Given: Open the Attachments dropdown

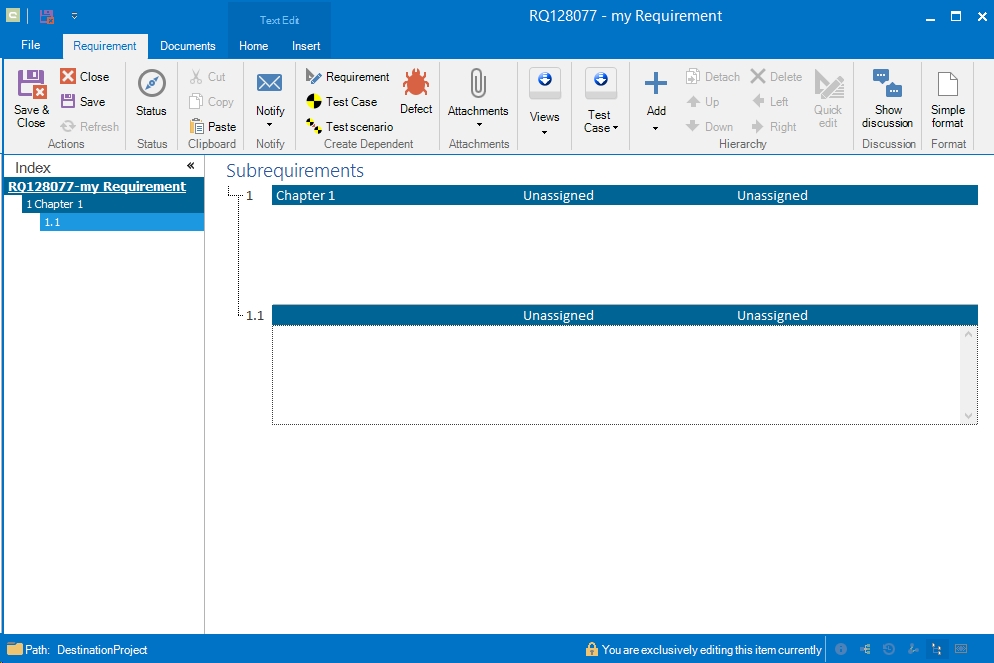Looking at the screenshot, I should pos(478,125).
